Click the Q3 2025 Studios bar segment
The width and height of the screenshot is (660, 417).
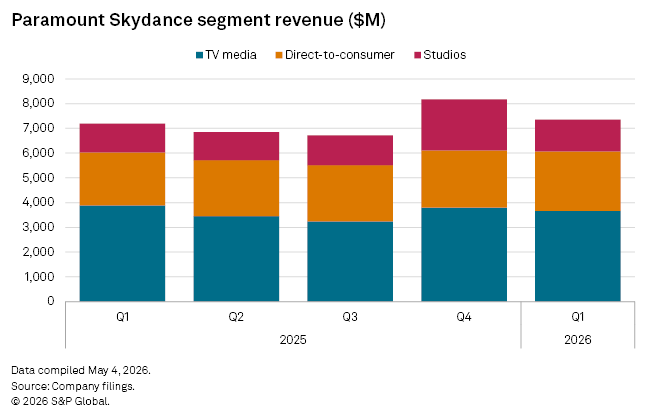tap(350, 150)
